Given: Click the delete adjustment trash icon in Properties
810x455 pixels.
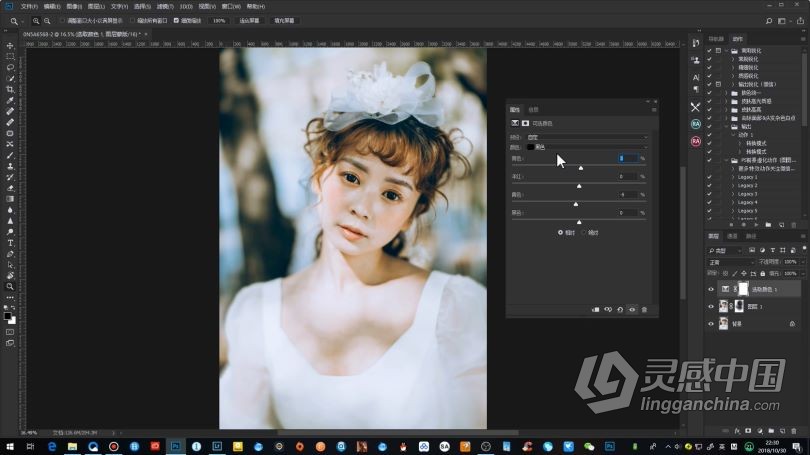Looking at the screenshot, I should 644,310.
